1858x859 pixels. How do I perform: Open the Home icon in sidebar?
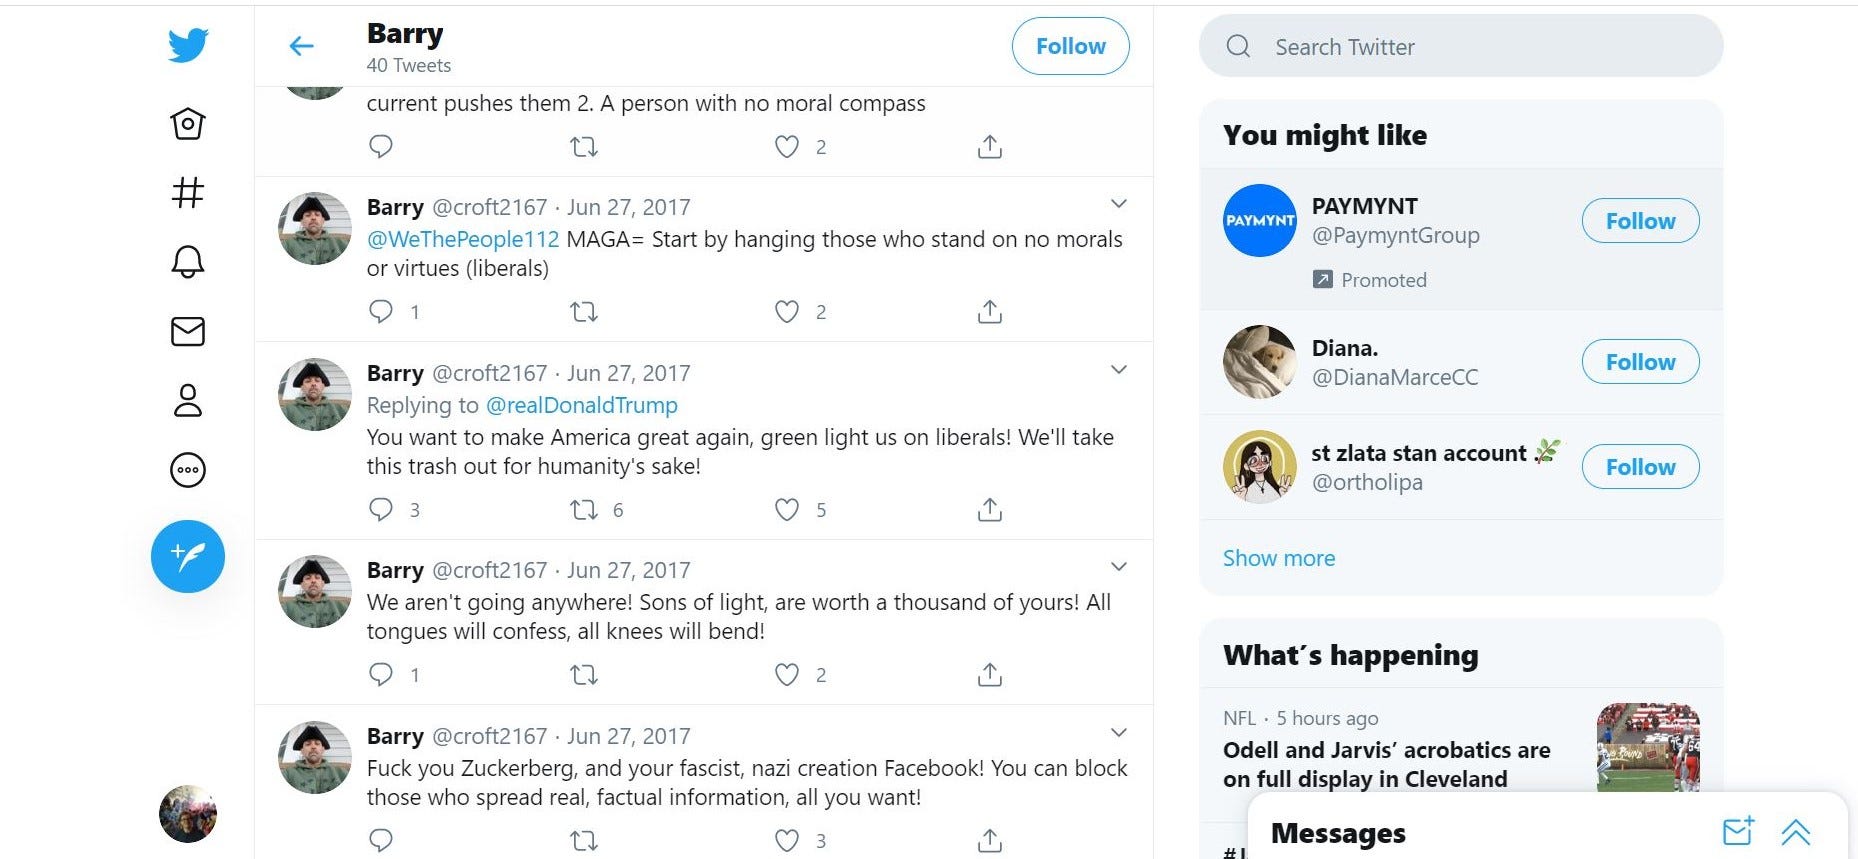click(x=188, y=124)
